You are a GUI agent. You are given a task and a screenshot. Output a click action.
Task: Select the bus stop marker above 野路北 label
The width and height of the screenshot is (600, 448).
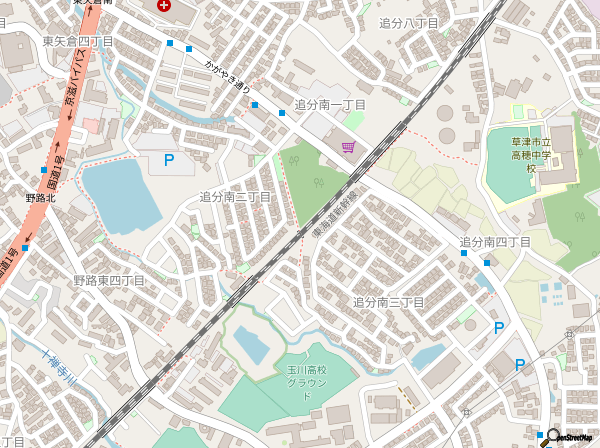(44, 170)
